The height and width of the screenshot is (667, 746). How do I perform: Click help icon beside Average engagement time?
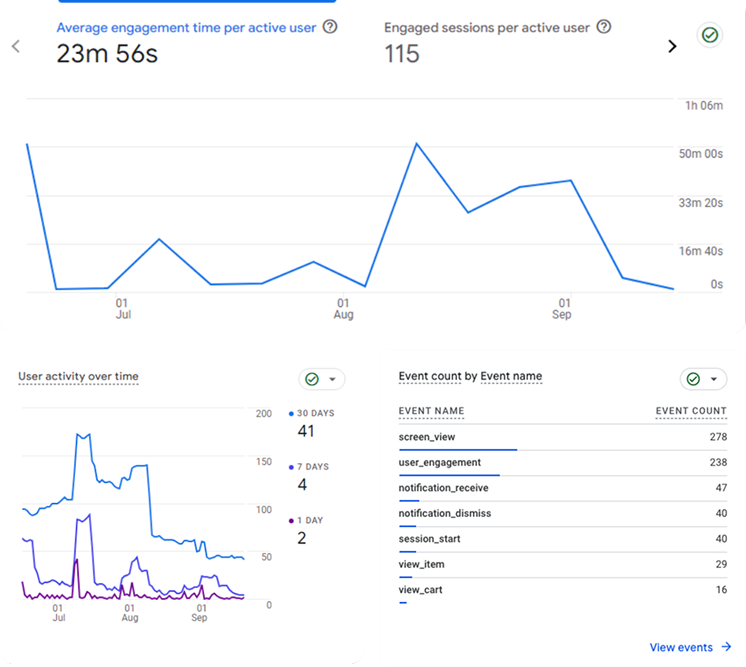[331, 27]
